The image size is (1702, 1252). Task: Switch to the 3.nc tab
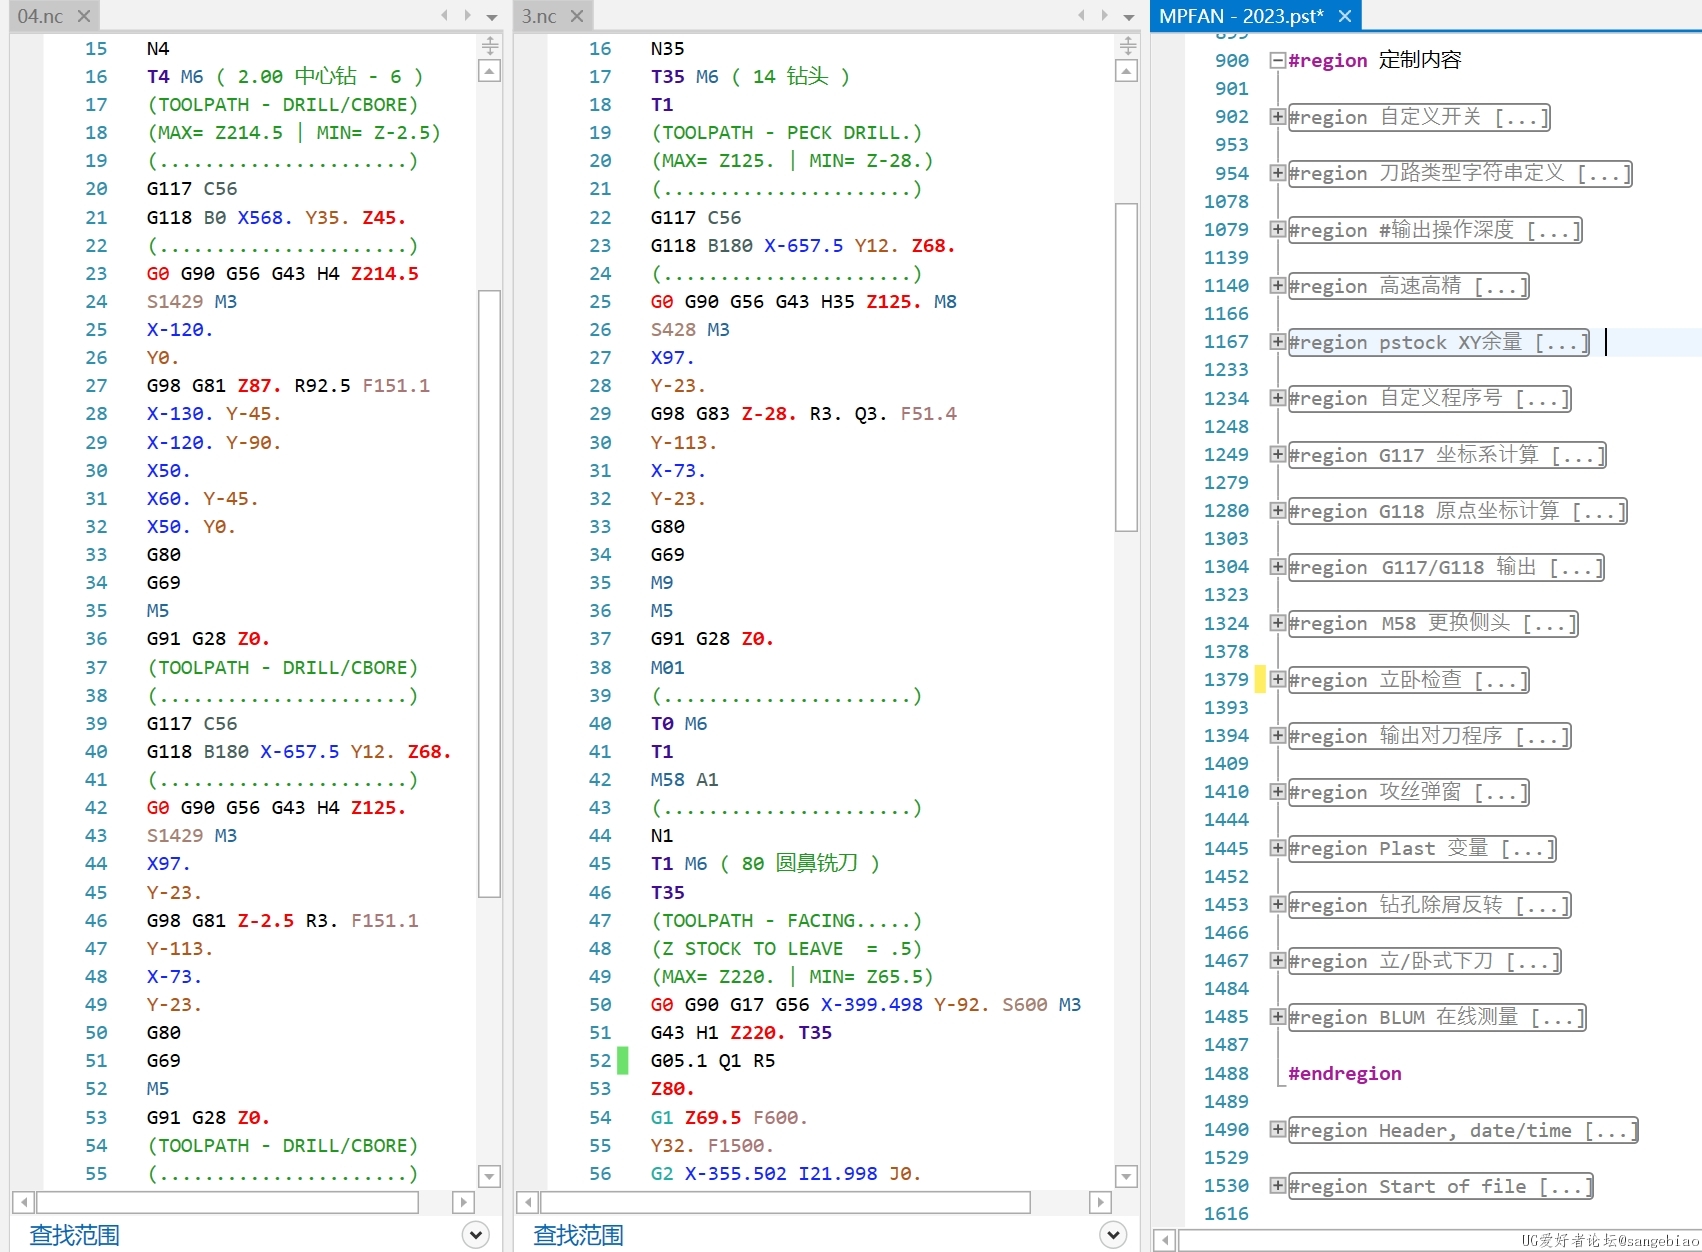click(539, 16)
